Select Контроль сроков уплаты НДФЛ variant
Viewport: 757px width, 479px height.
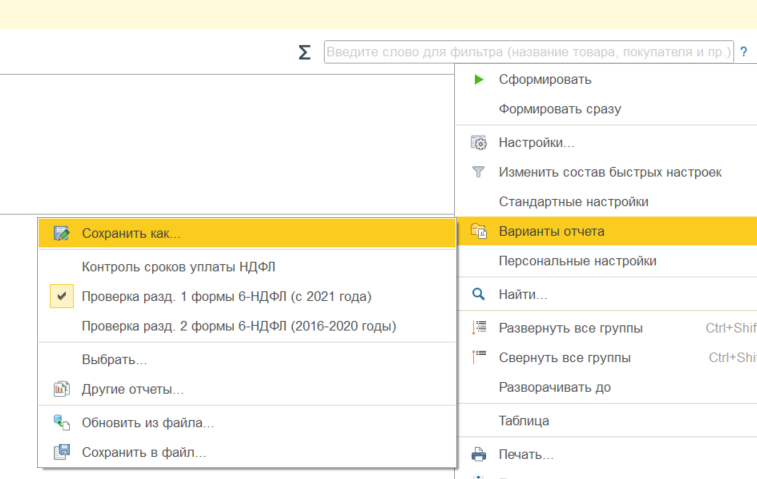178,266
